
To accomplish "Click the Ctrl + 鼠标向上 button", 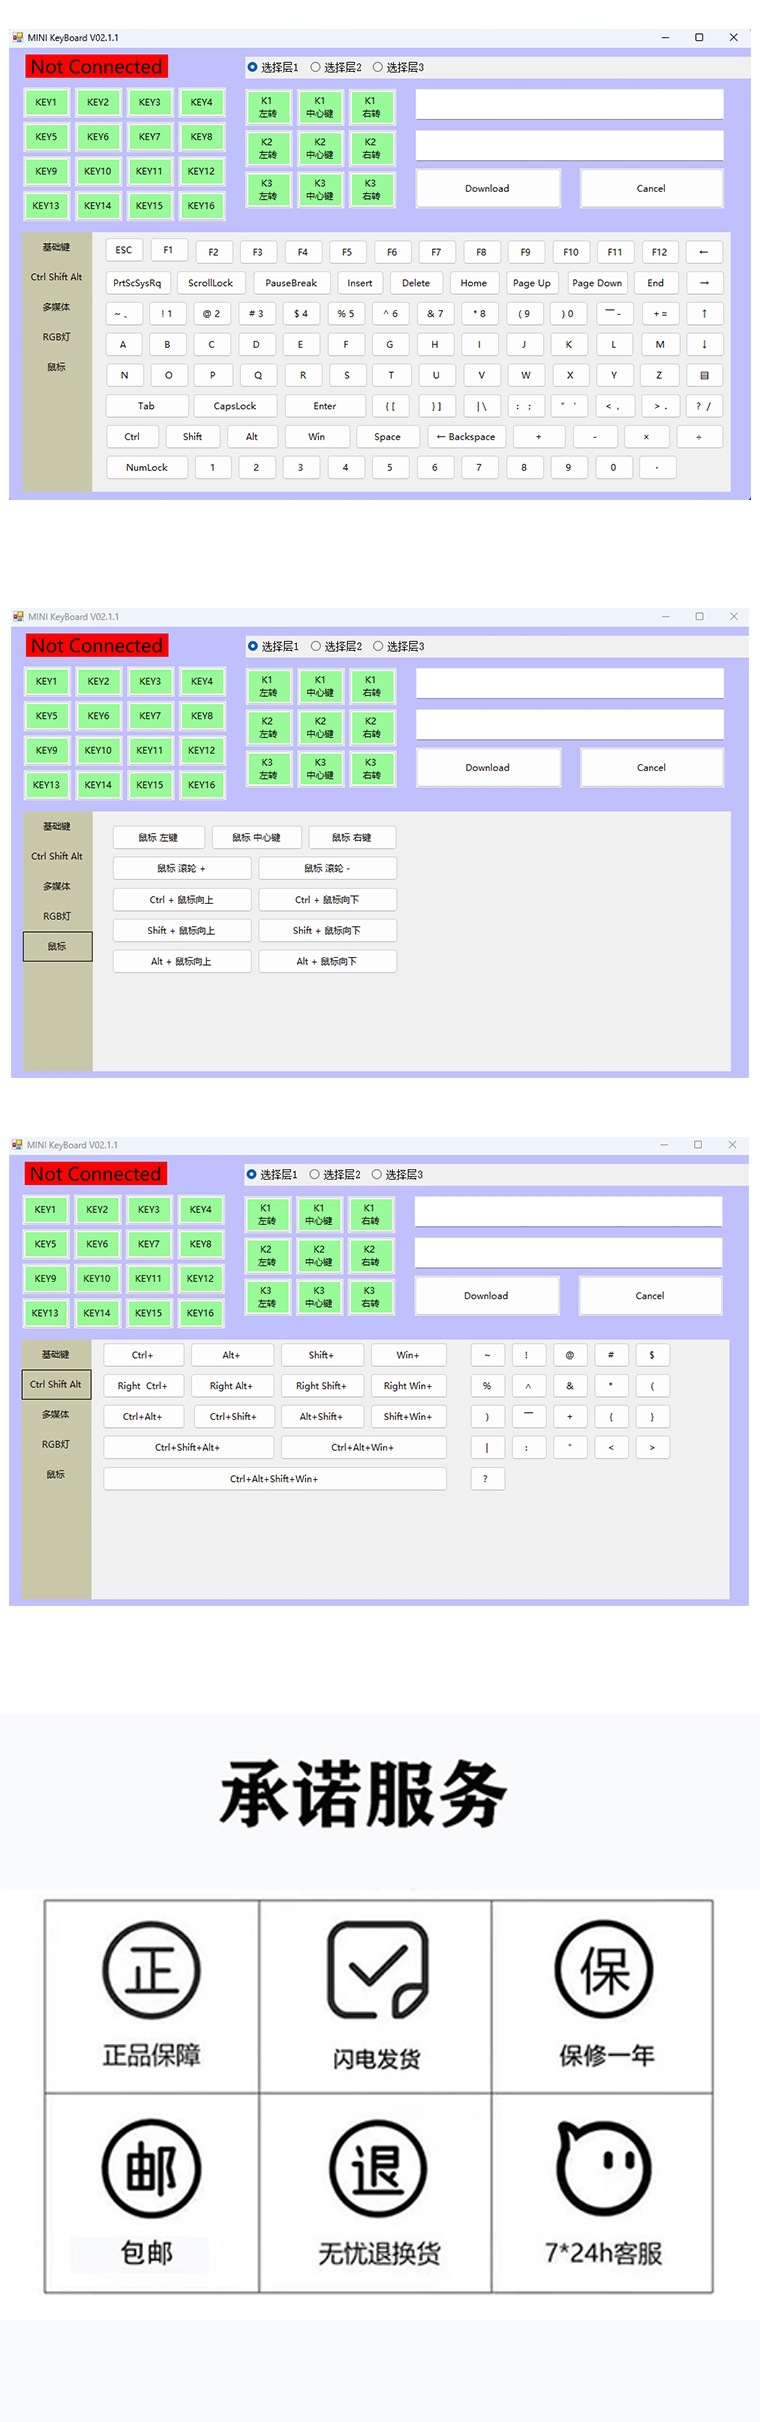I will coord(182,899).
